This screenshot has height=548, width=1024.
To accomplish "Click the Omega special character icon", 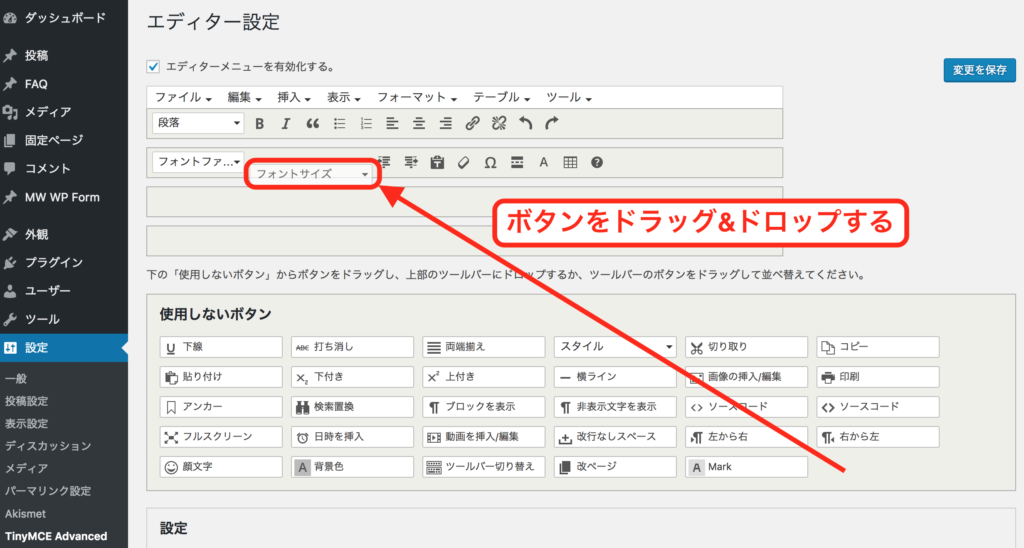I will (x=490, y=162).
